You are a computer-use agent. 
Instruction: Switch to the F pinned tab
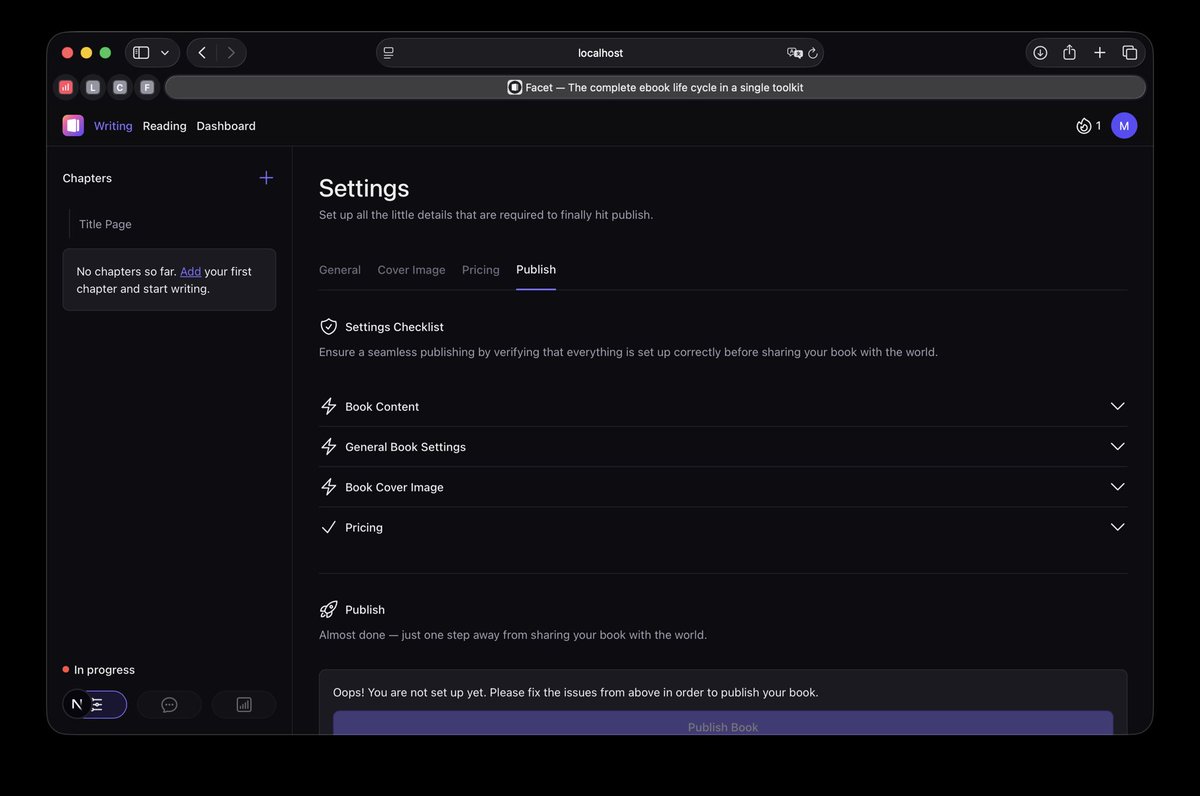tap(147, 87)
